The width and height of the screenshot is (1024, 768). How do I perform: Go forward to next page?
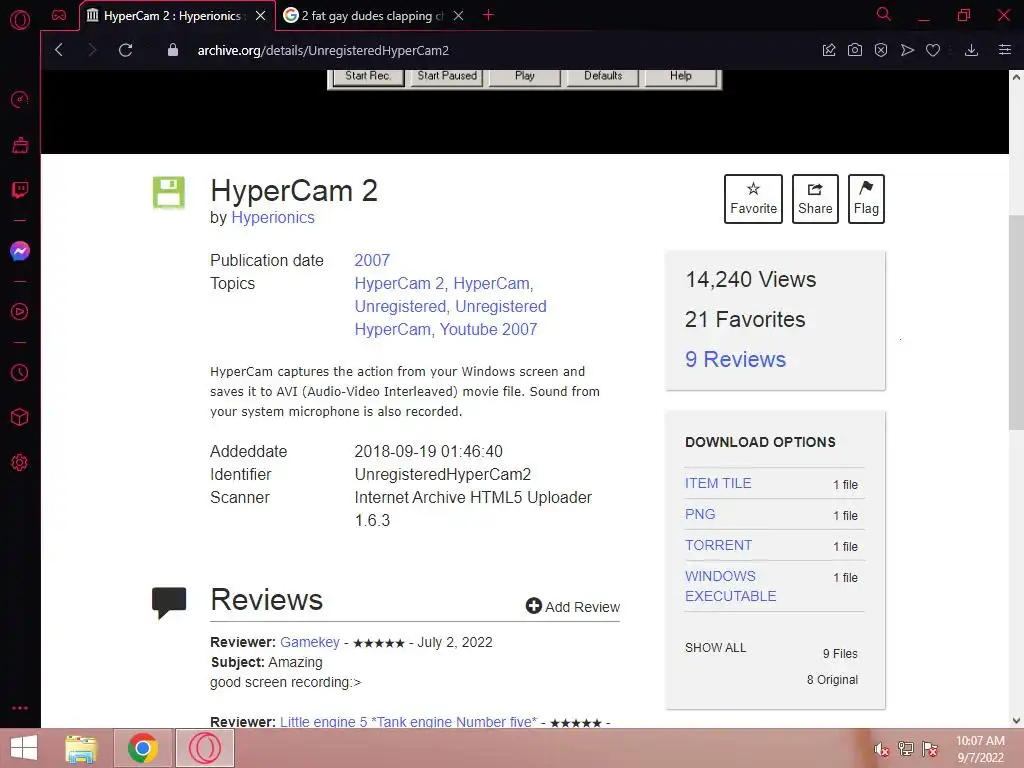pos(92,50)
